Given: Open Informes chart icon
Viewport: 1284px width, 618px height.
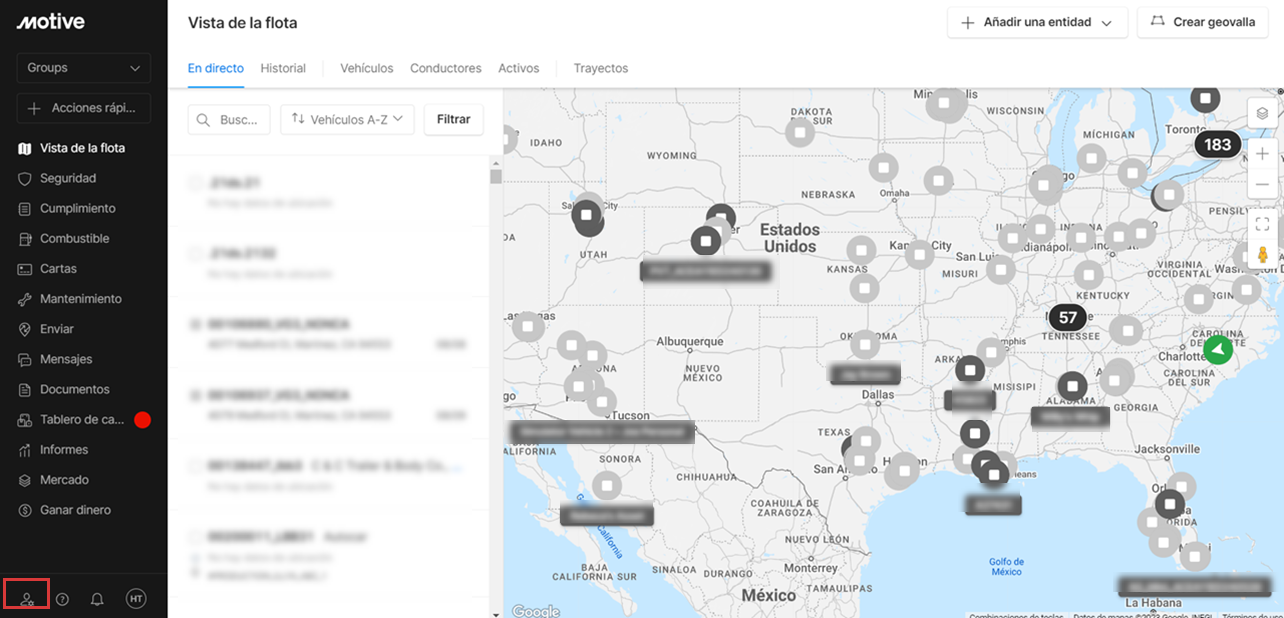Looking at the screenshot, I should (25, 450).
